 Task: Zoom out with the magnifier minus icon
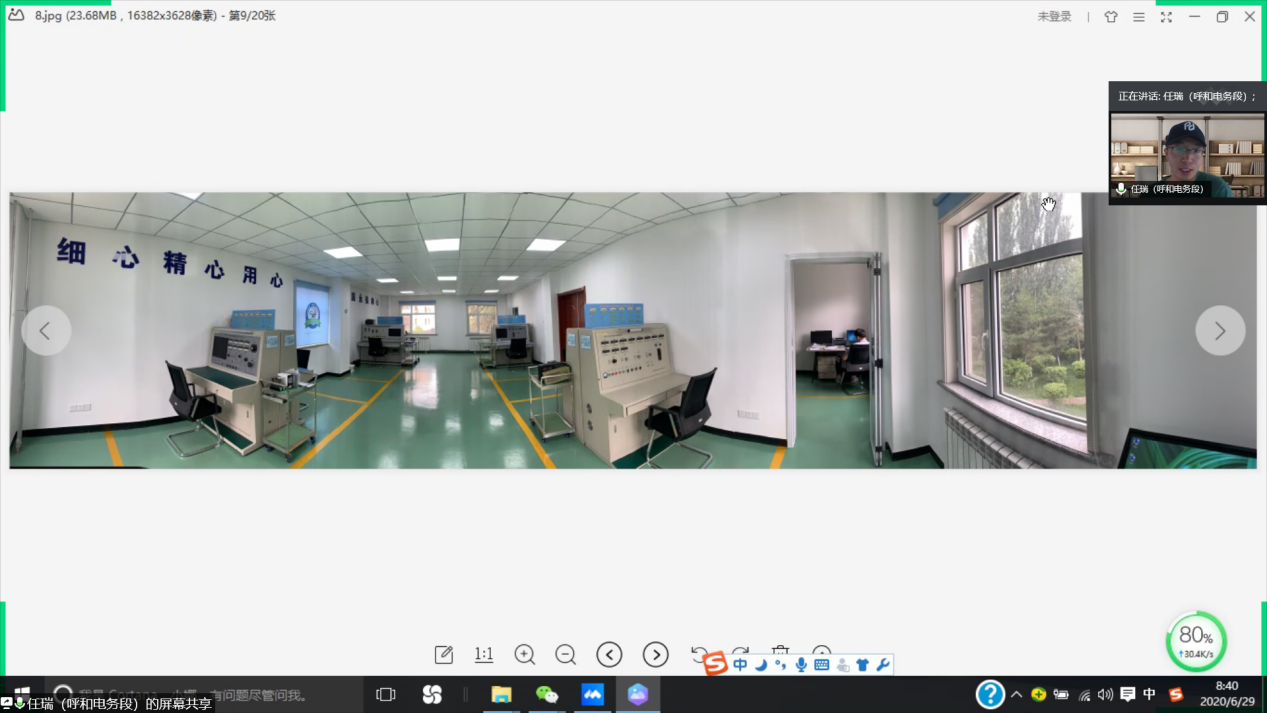coord(566,655)
